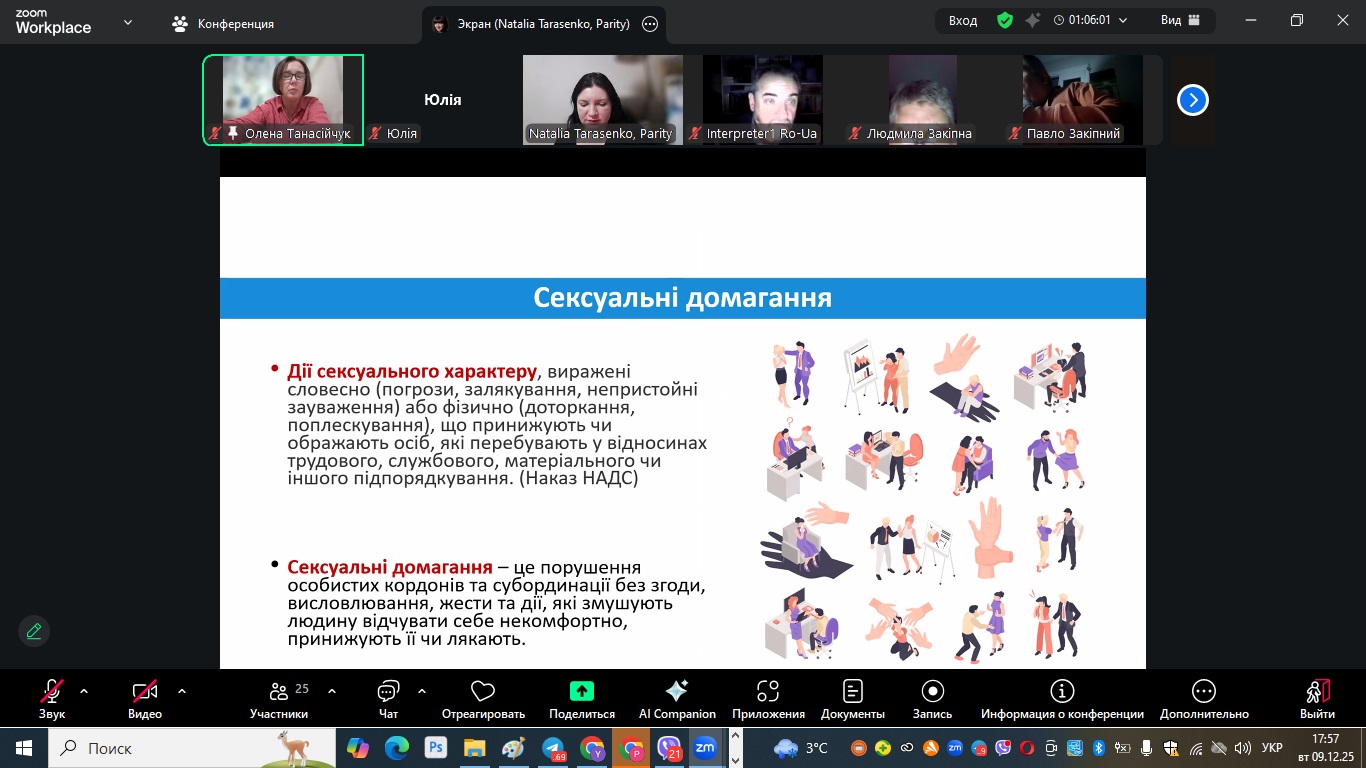This screenshot has height=768, width=1366.
Task: Unmute the microphone (Звук)
Action: click(52, 692)
